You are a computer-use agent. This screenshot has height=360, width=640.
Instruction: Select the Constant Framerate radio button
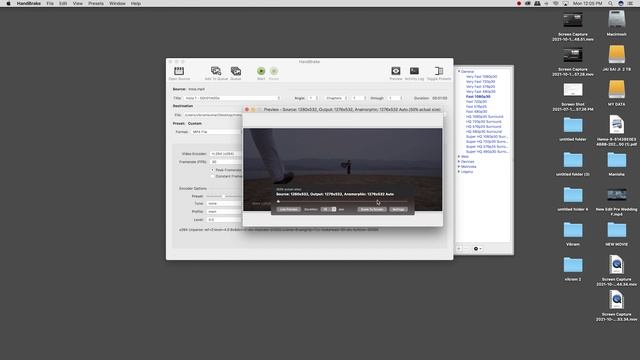(x=213, y=176)
